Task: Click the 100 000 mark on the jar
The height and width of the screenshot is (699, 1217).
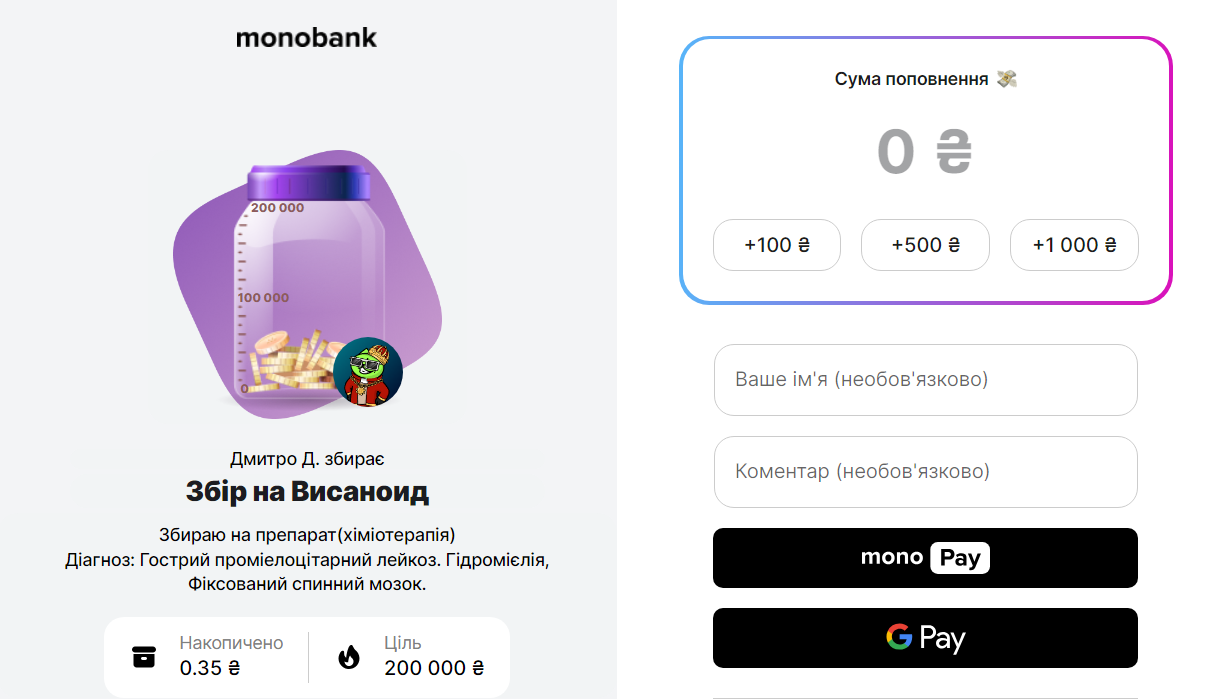Action: click(263, 298)
